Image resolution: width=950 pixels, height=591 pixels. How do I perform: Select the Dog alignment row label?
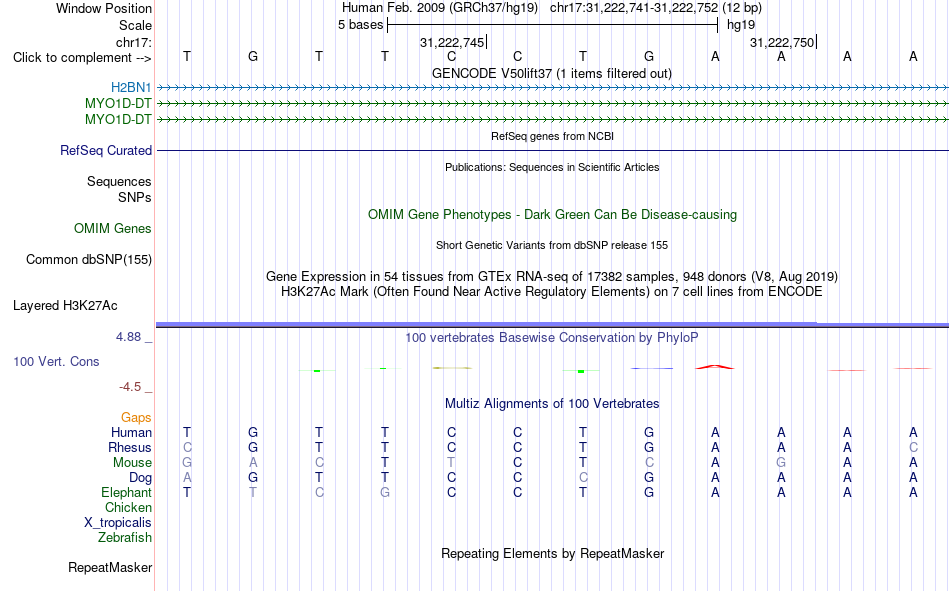click(140, 478)
